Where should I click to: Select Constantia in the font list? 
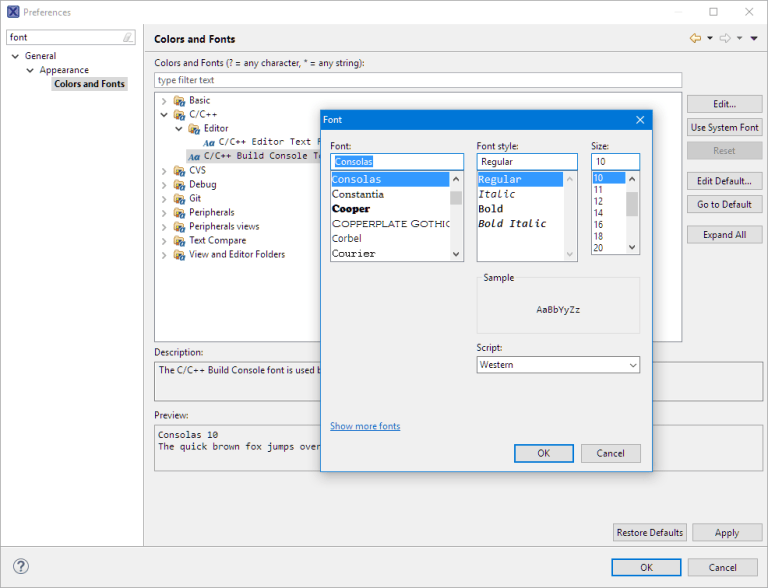point(358,194)
